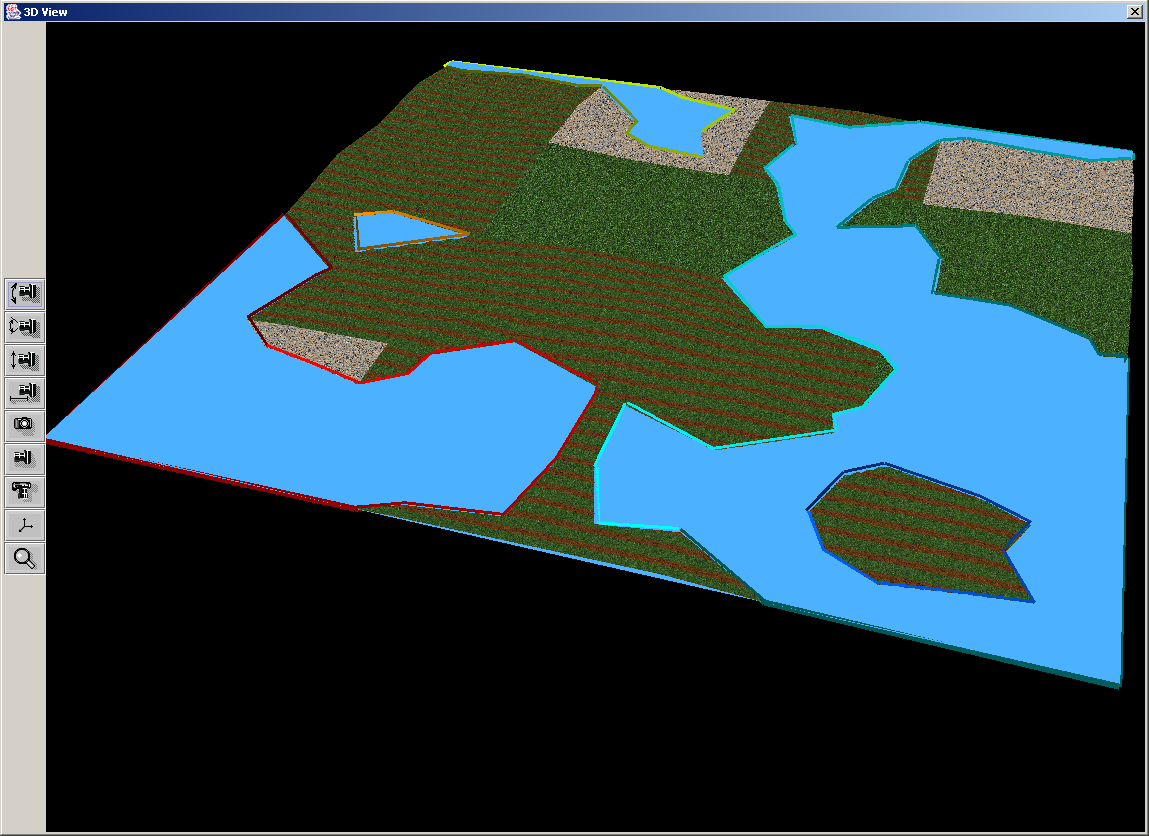The width and height of the screenshot is (1149, 836).
Task: Click the blue-outlined striped island
Action: pyautogui.click(x=910, y=530)
